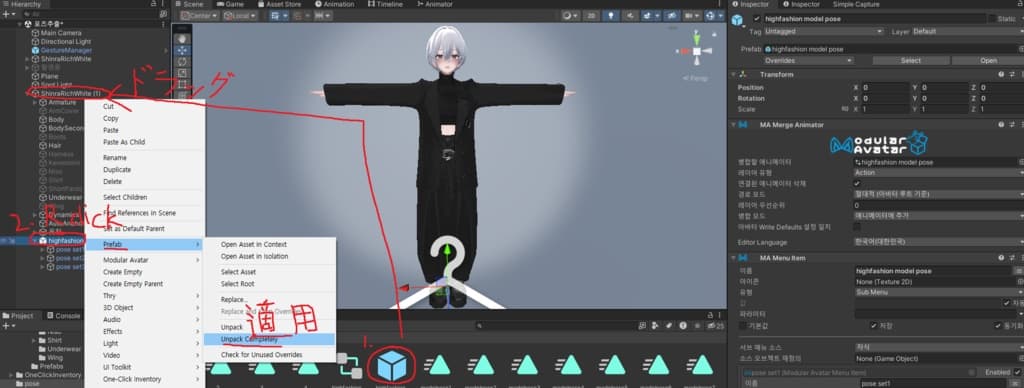
Task: Click Unpack in the Prefab submenu
Action: pos(232,327)
